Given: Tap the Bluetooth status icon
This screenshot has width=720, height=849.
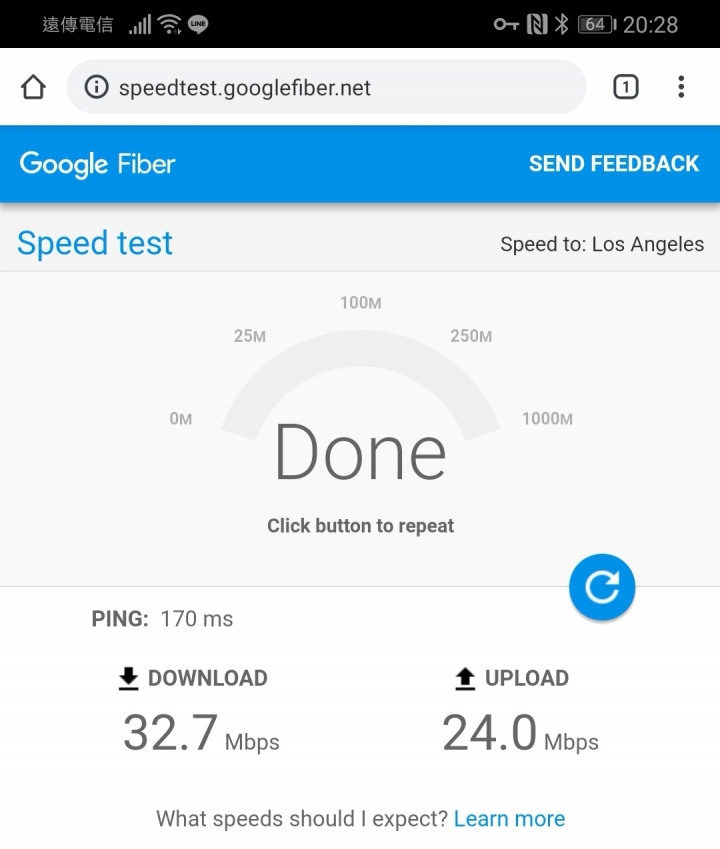Looking at the screenshot, I should pos(562,24).
